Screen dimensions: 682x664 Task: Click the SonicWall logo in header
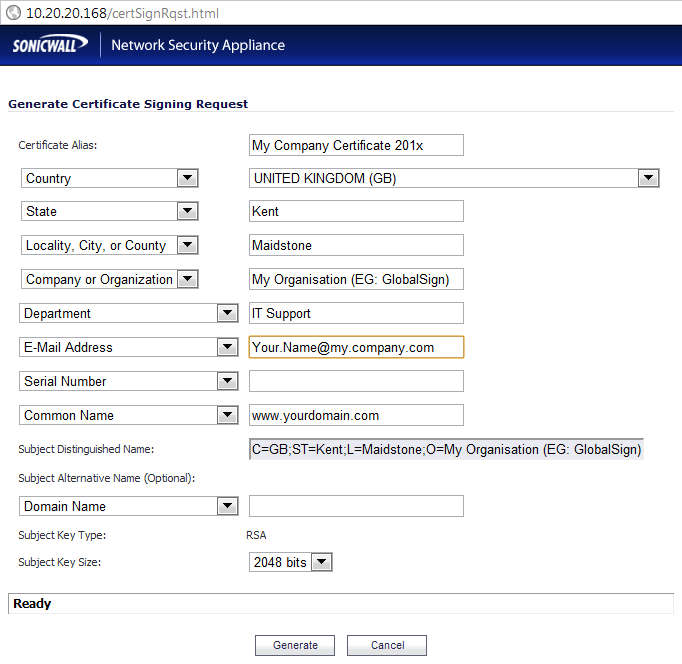[50, 45]
